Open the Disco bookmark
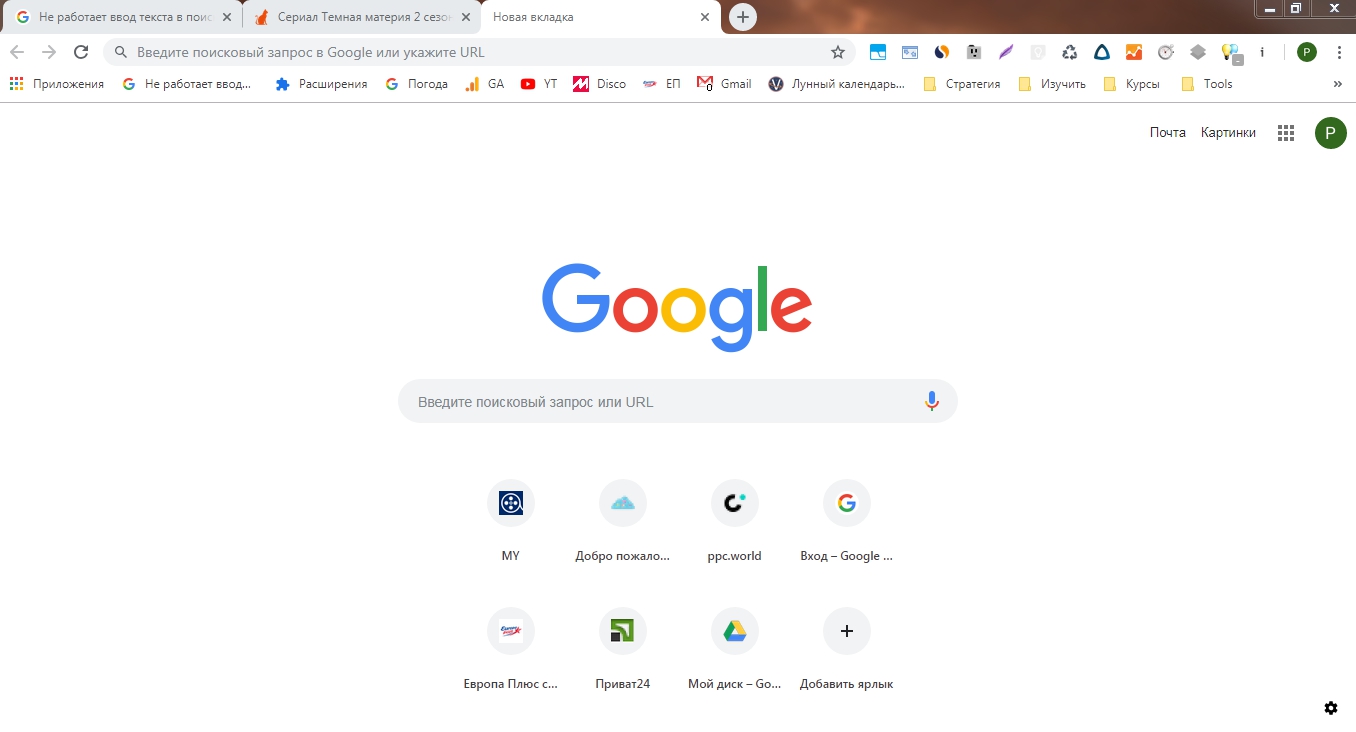Screen dimensions: 1356x732 pos(600,84)
